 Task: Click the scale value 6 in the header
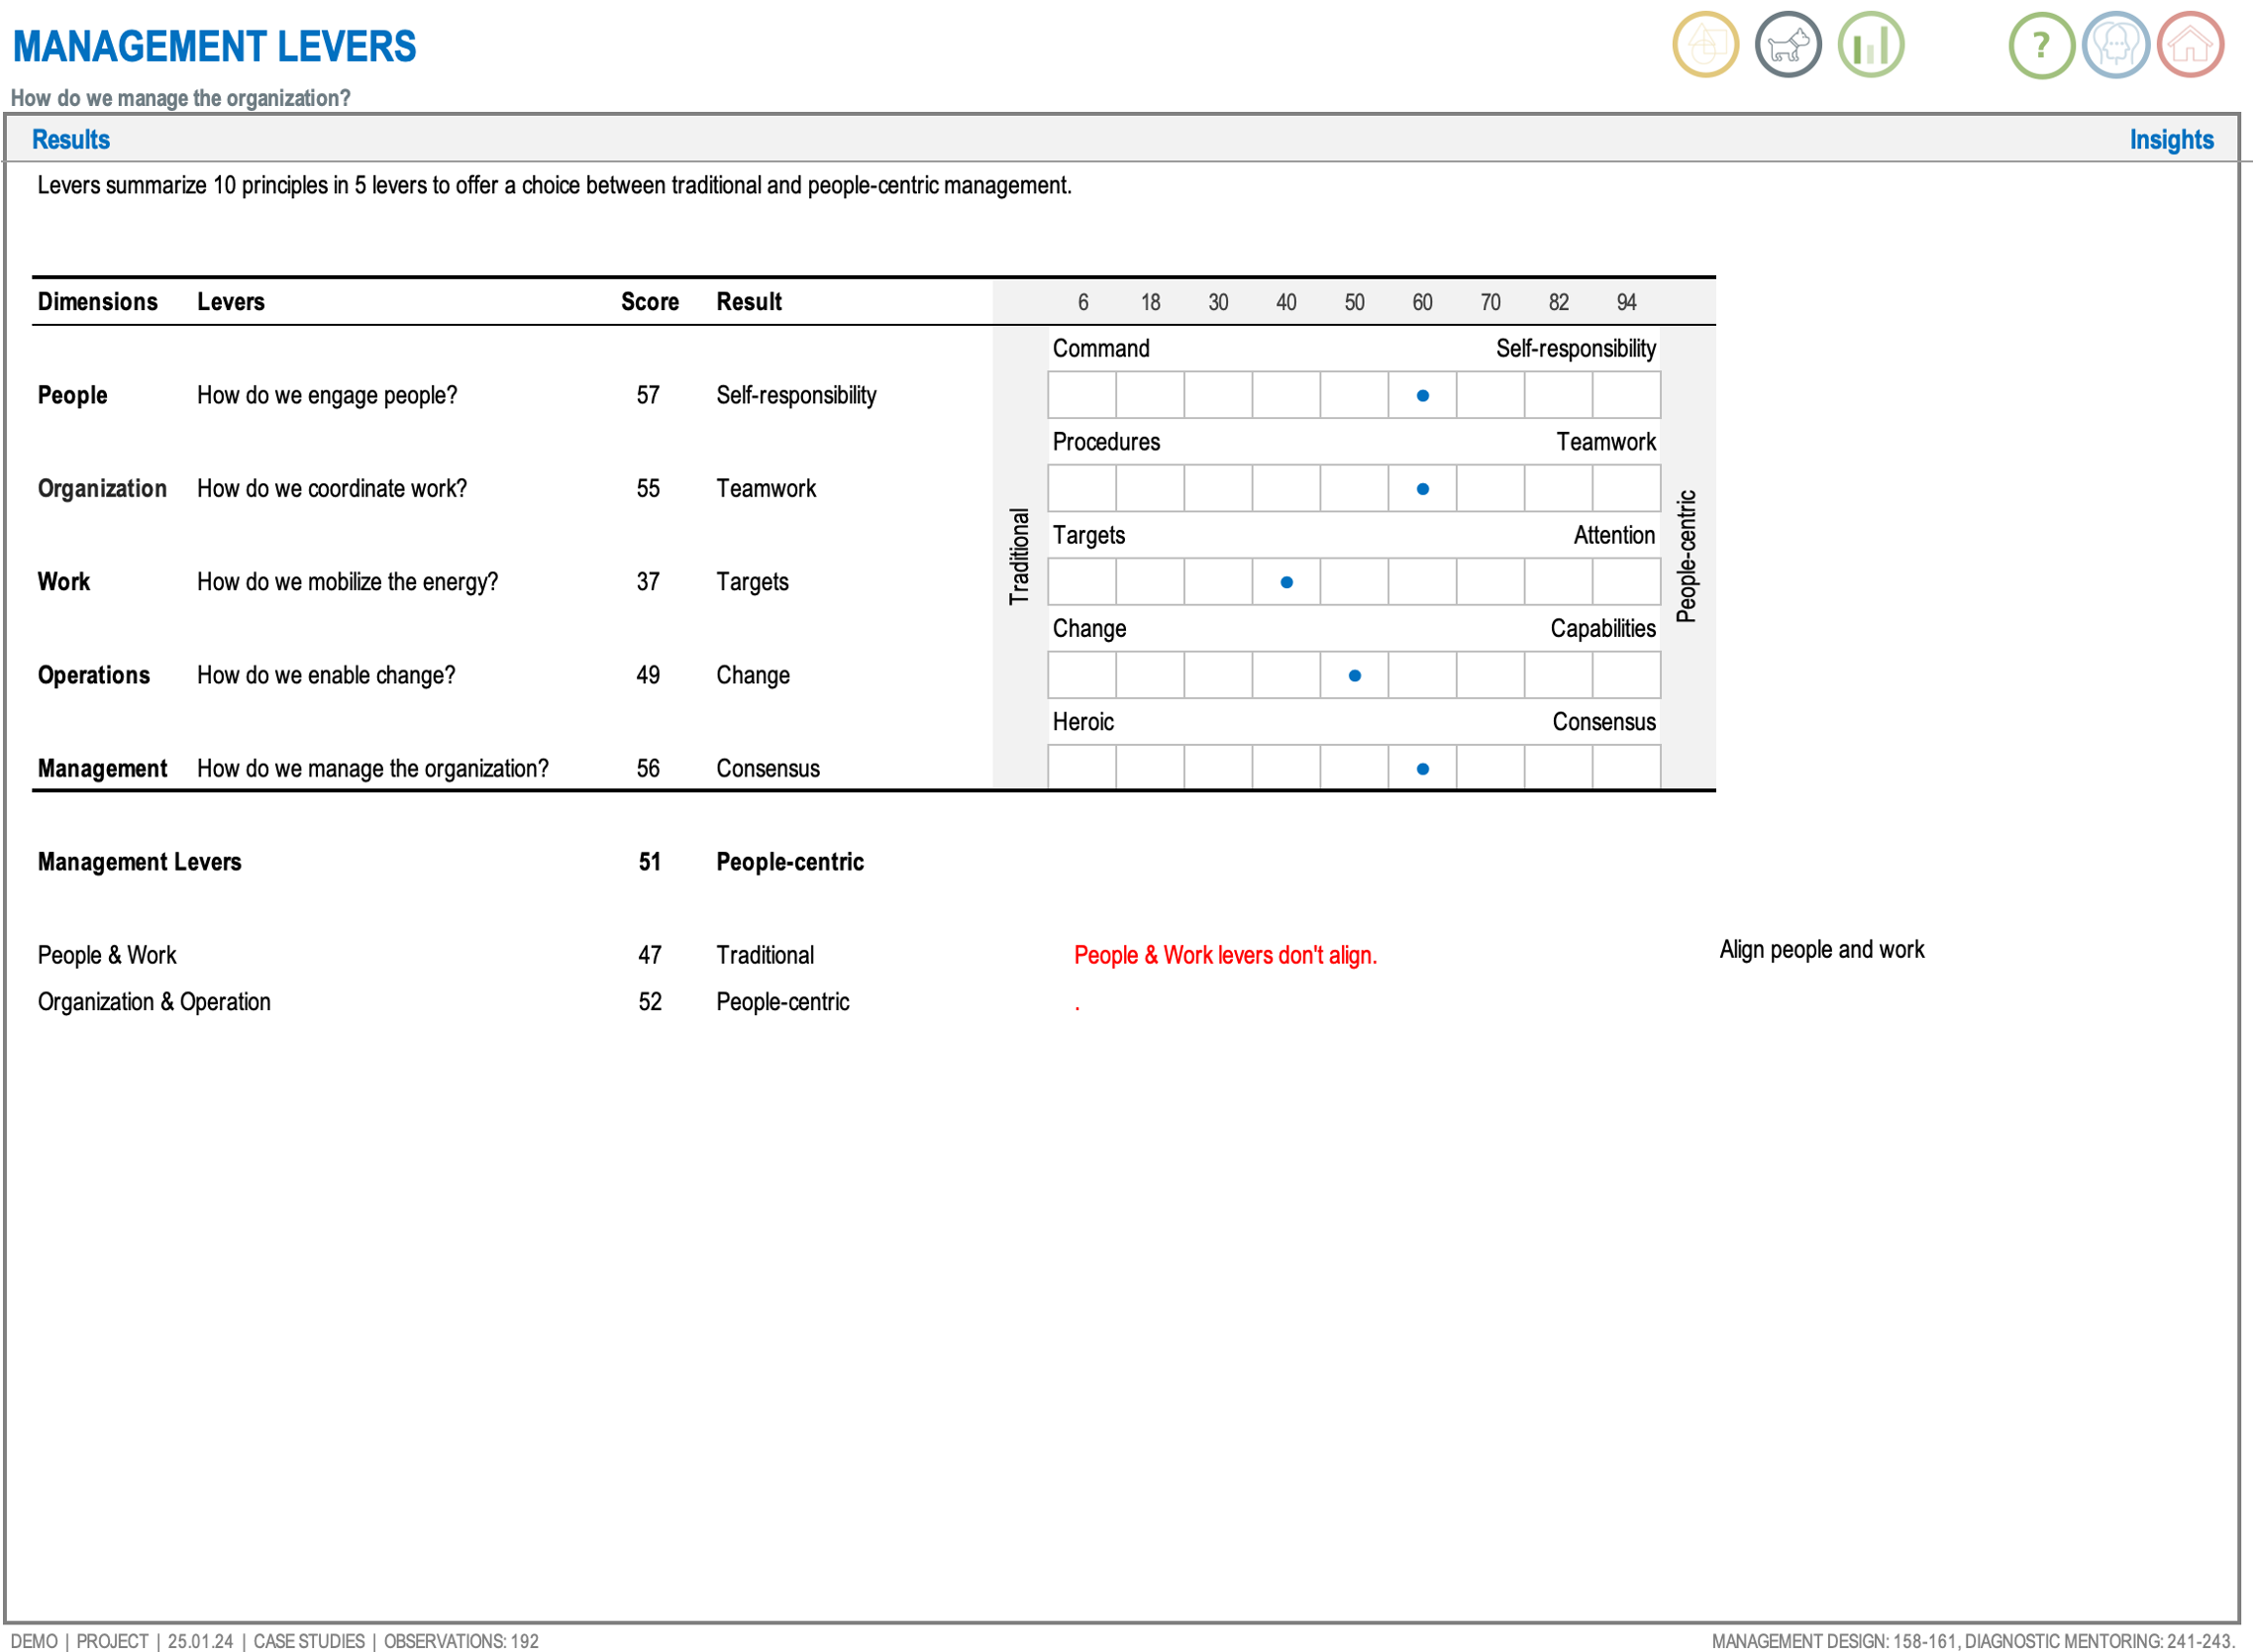pyautogui.click(x=1083, y=303)
